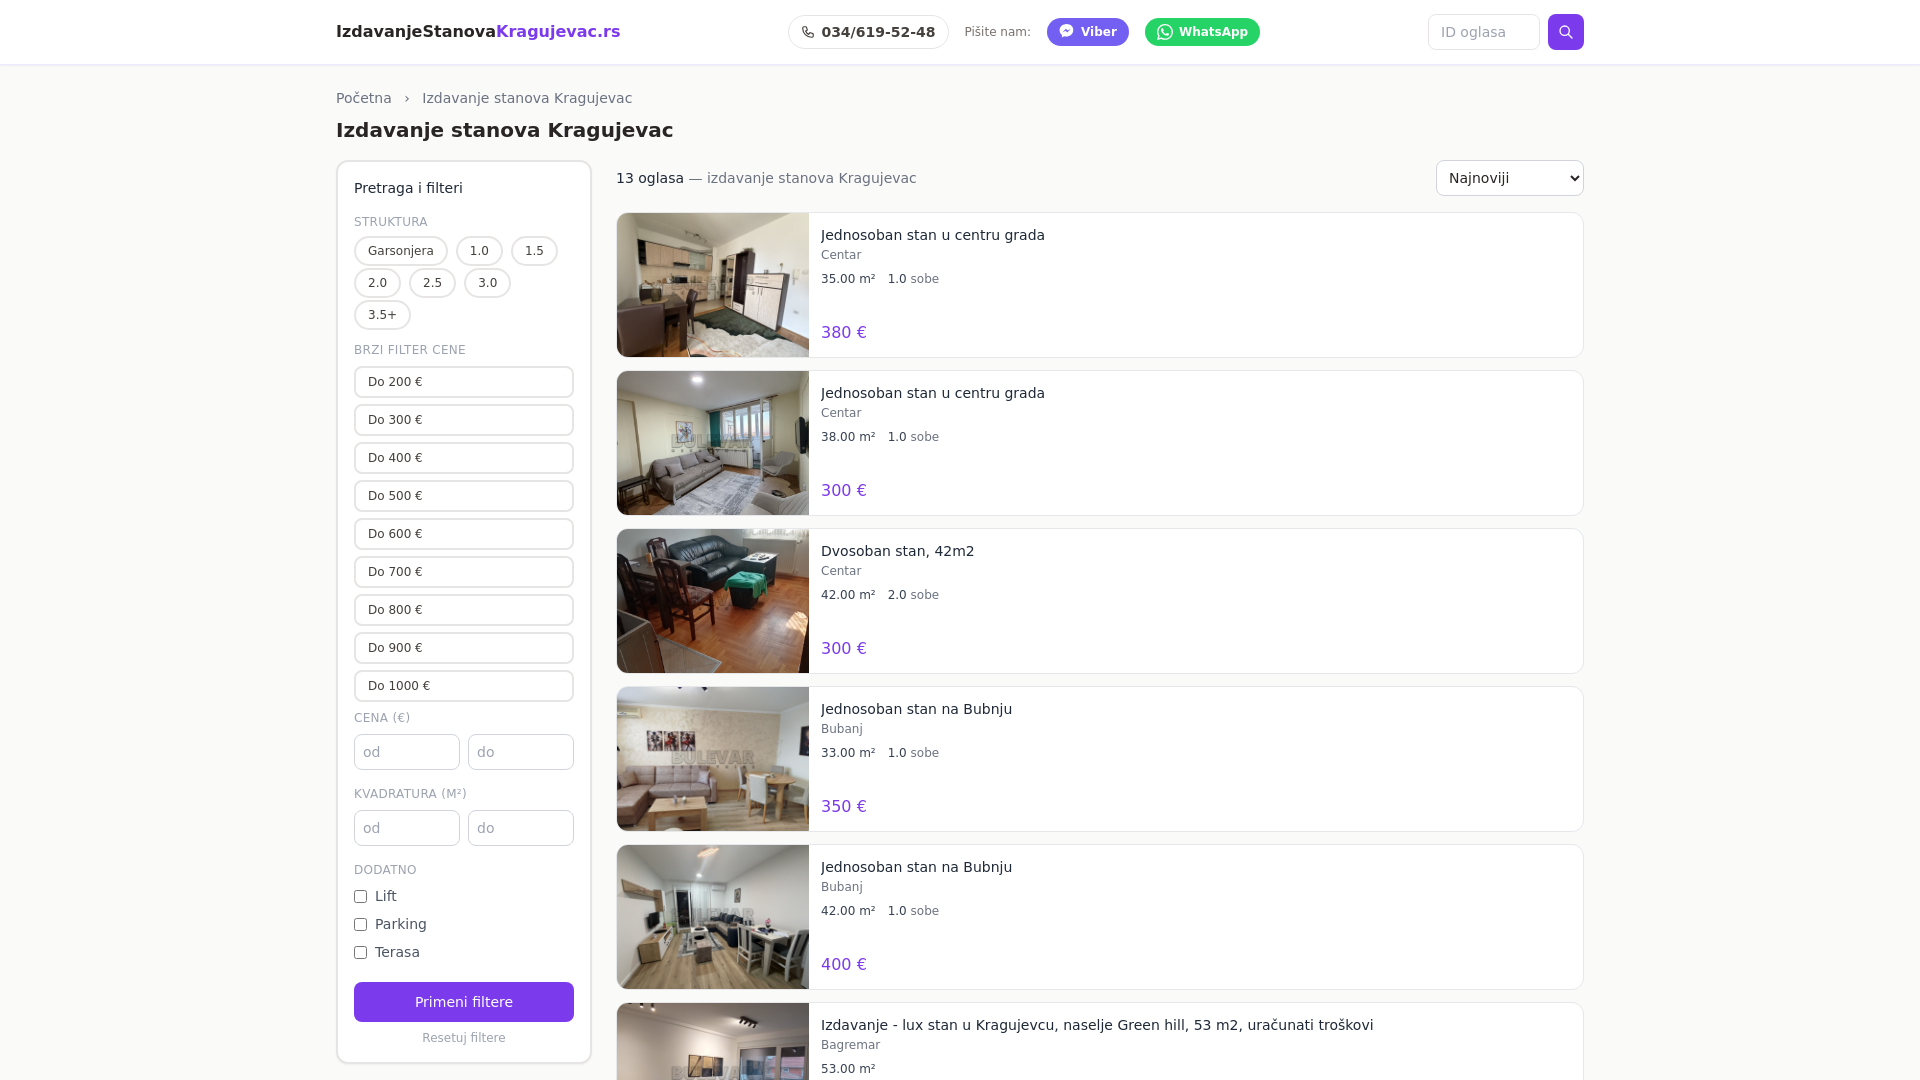Screen dimensions: 1920x1080
Task: Choose the 2.5 rooms structure chip
Action: pyautogui.click(x=432, y=283)
